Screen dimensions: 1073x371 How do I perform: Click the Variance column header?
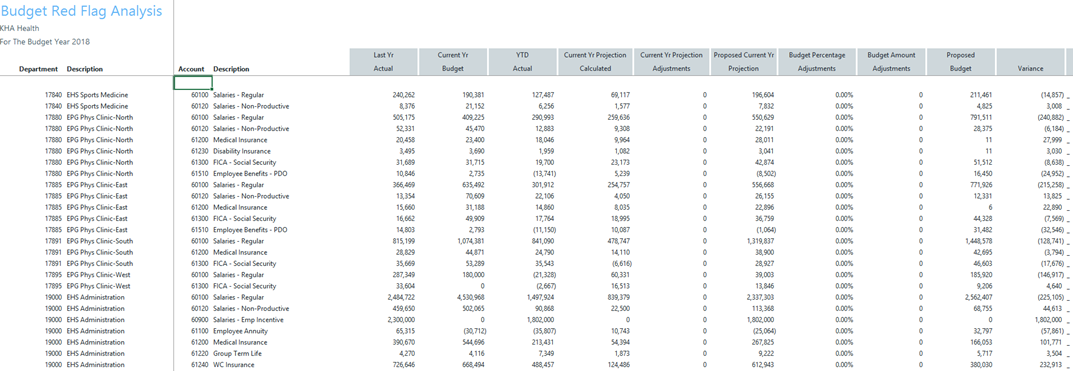(1030, 62)
